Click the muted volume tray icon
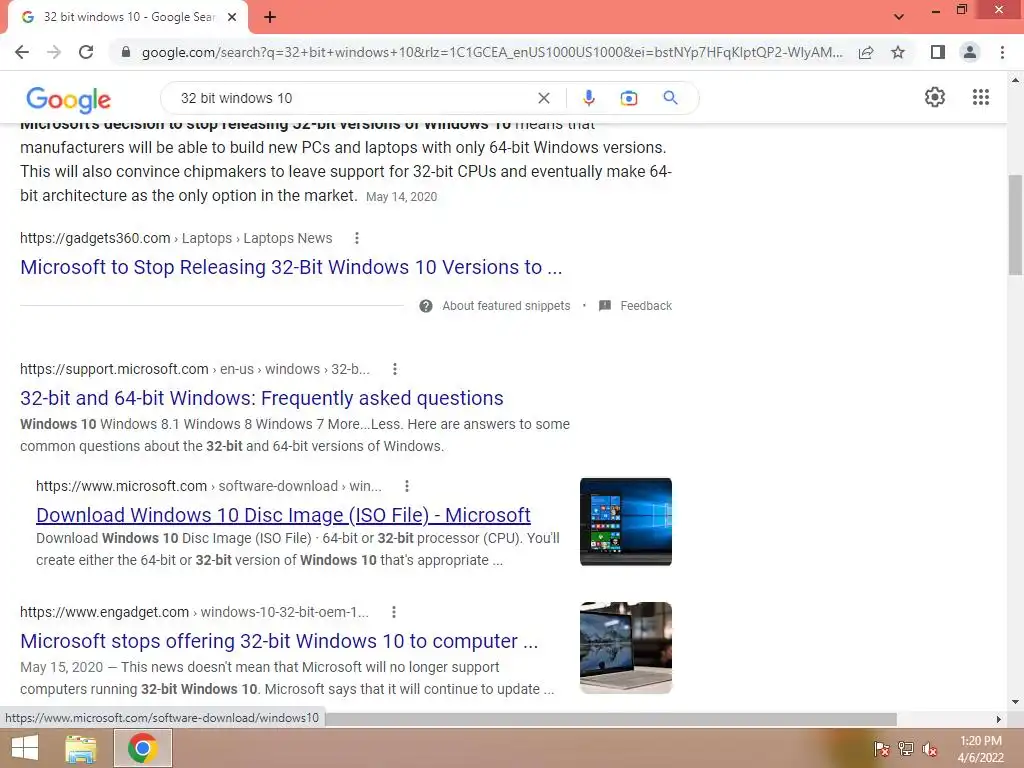The height and width of the screenshot is (768, 1024). point(930,749)
